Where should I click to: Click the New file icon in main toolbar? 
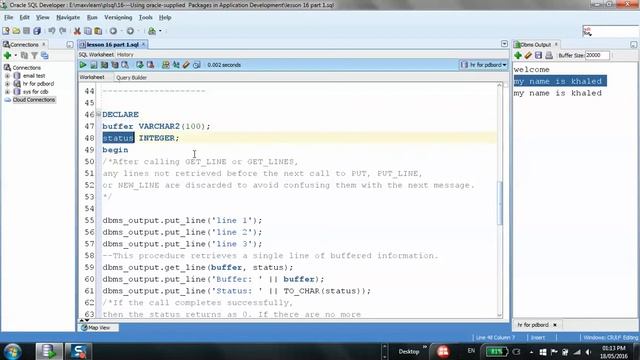pyautogui.click(x=6, y=31)
